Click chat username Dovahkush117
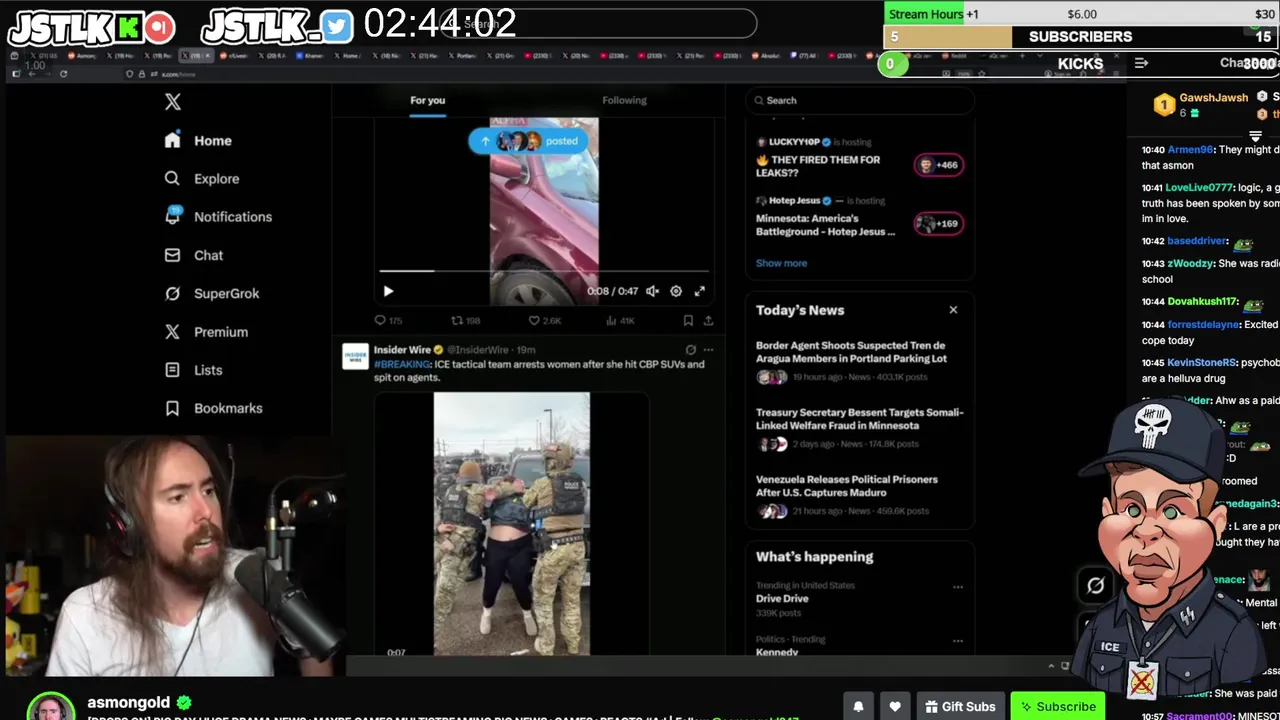 click(x=1202, y=302)
